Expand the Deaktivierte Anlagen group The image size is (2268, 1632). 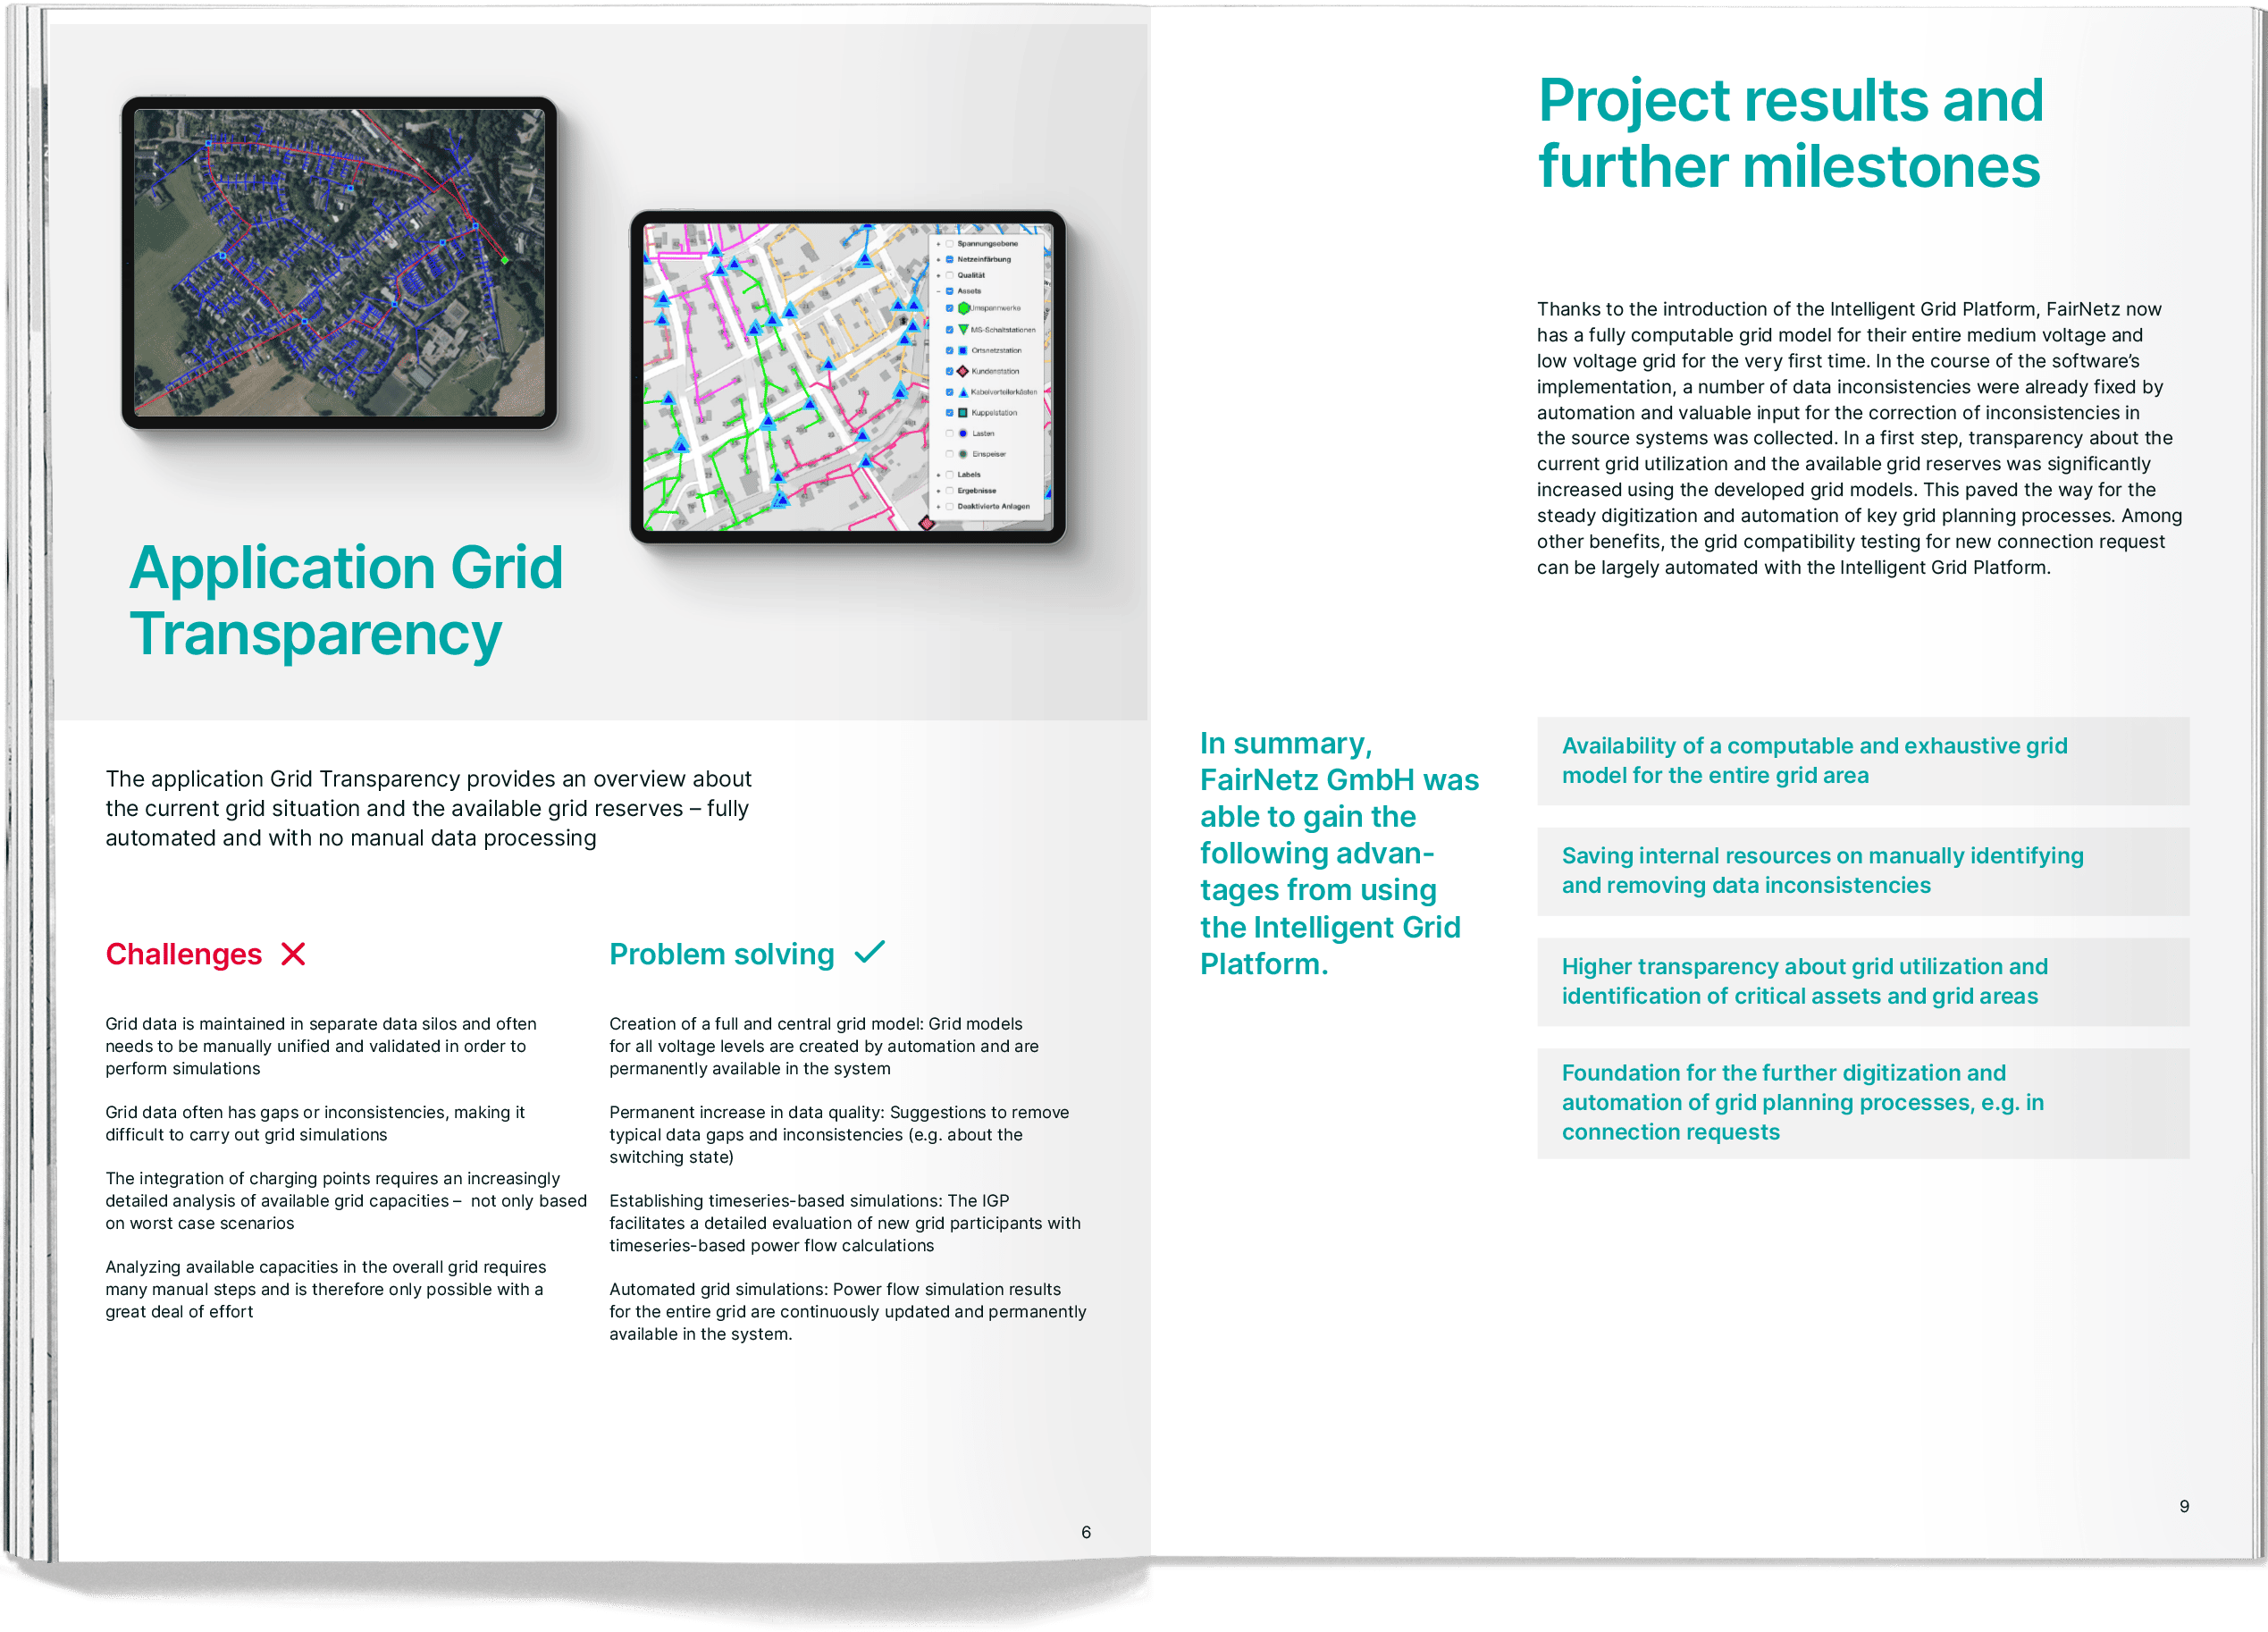[x=939, y=506]
